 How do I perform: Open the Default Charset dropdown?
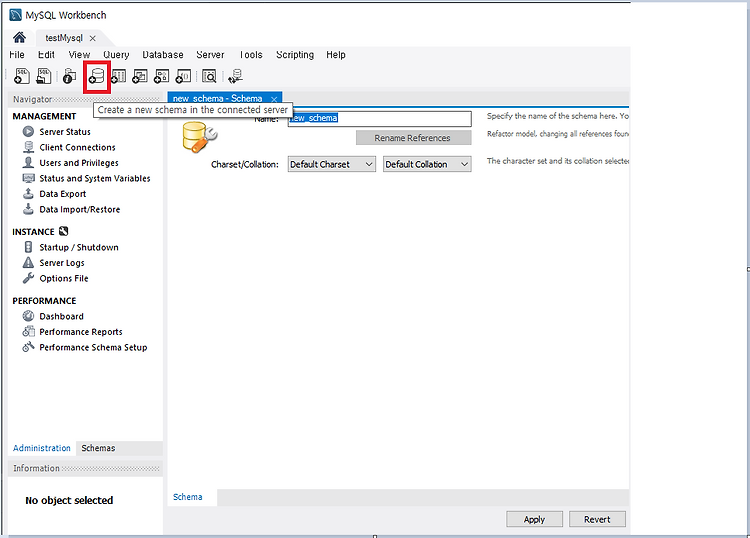tap(331, 164)
